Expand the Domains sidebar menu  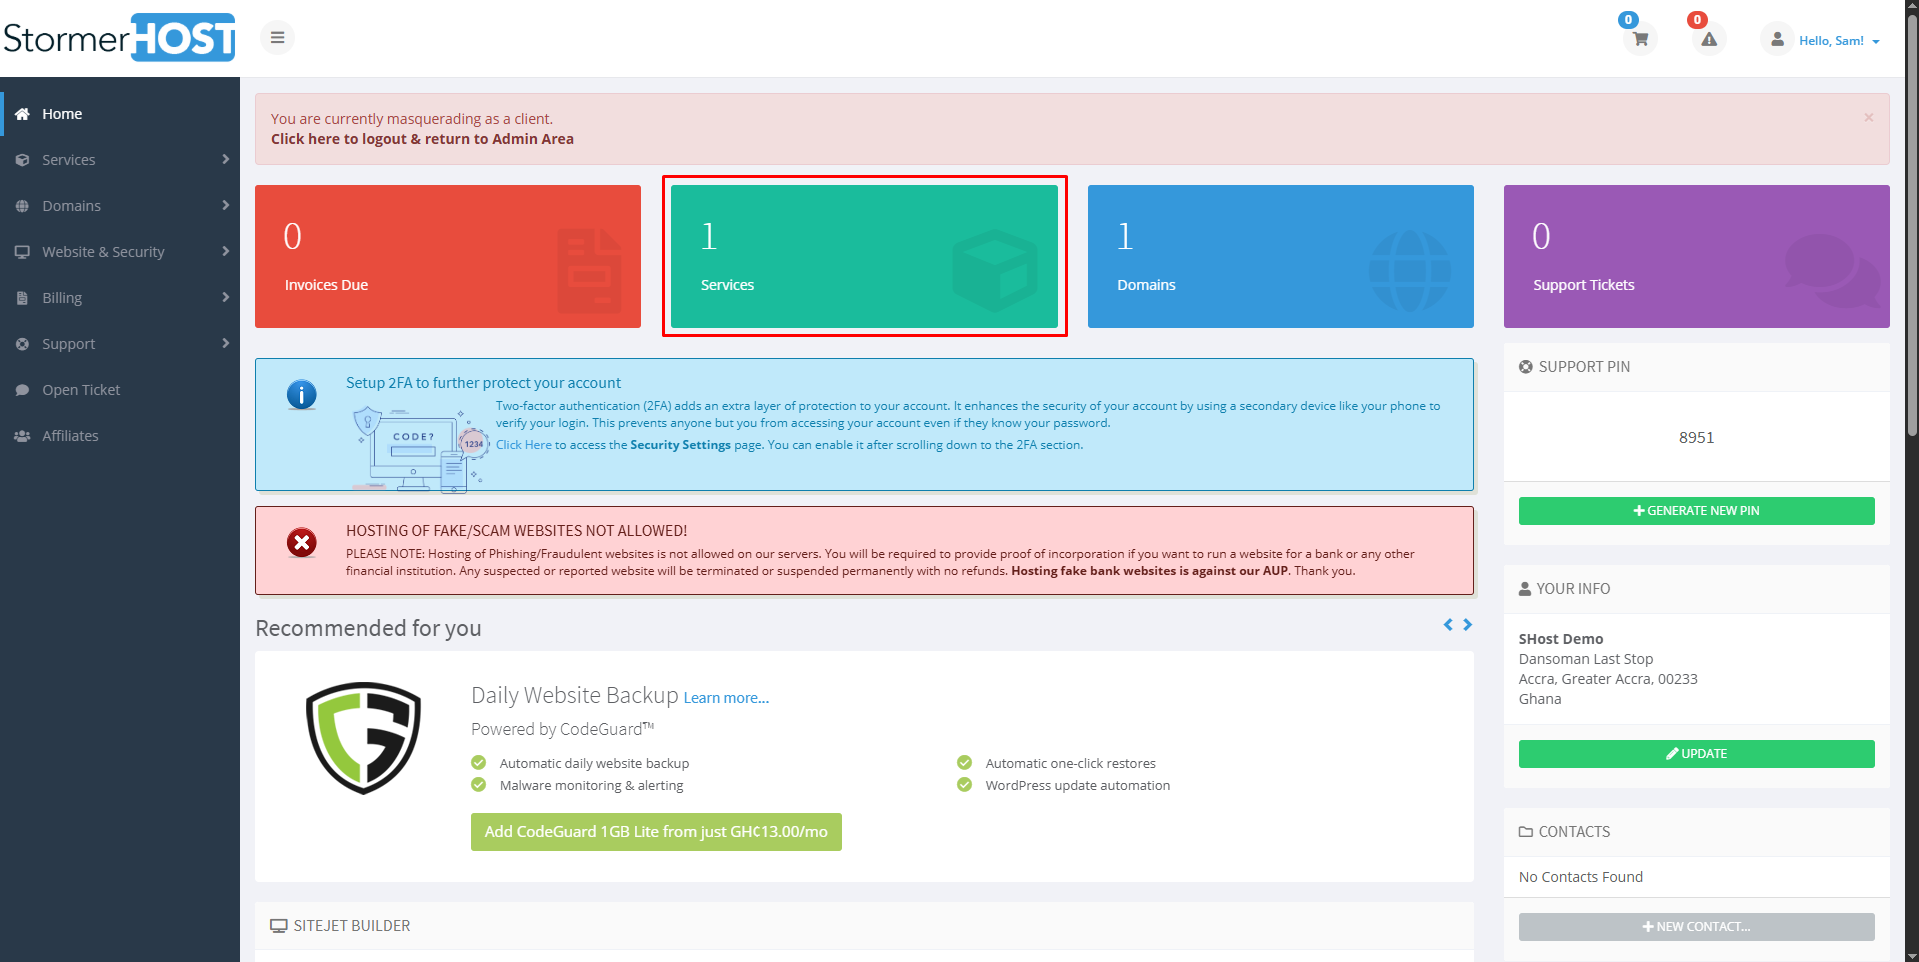pyautogui.click(x=120, y=206)
